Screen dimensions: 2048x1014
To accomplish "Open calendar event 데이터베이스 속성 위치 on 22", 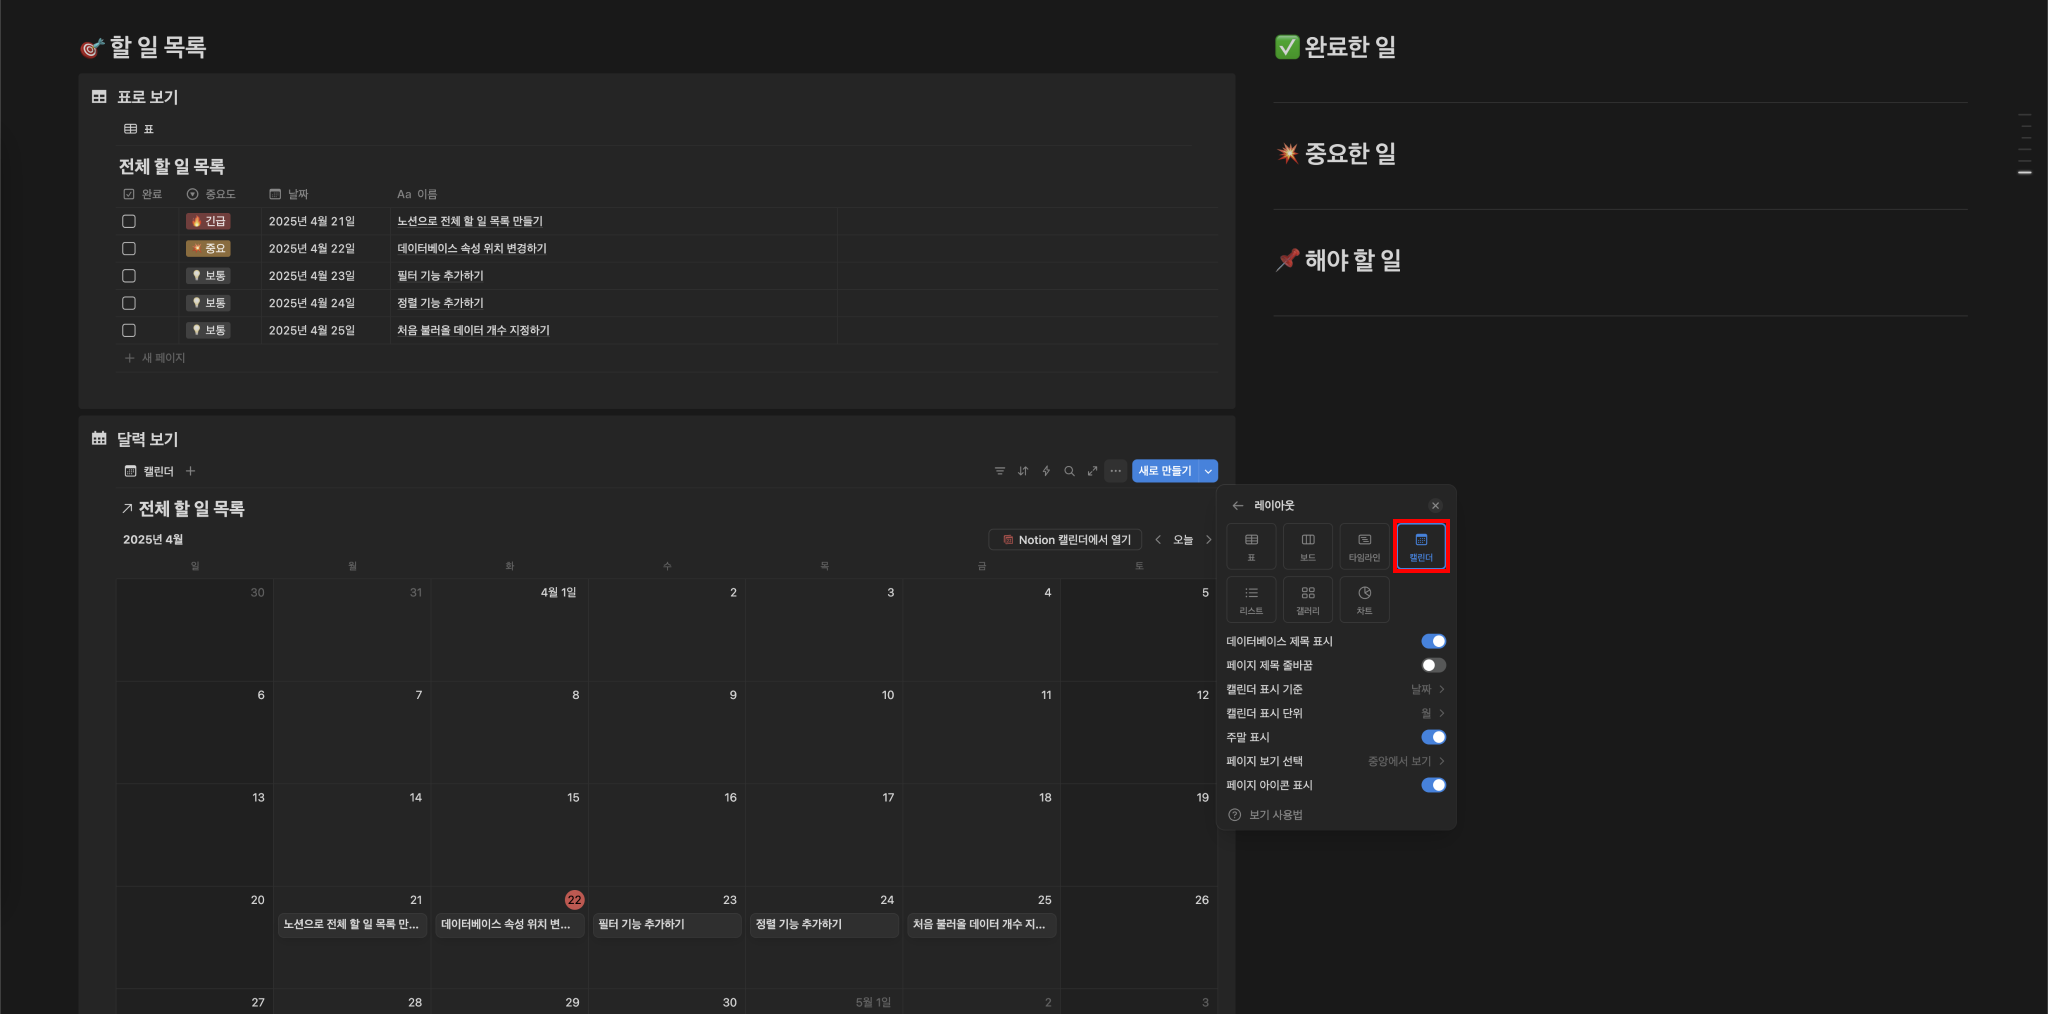I will (x=510, y=925).
